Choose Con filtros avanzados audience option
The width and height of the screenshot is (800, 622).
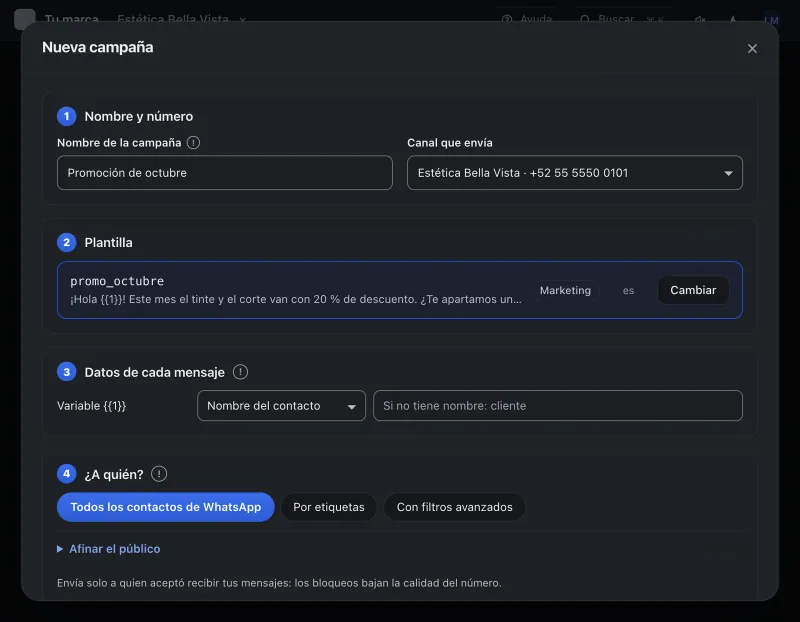click(x=455, y=507)
